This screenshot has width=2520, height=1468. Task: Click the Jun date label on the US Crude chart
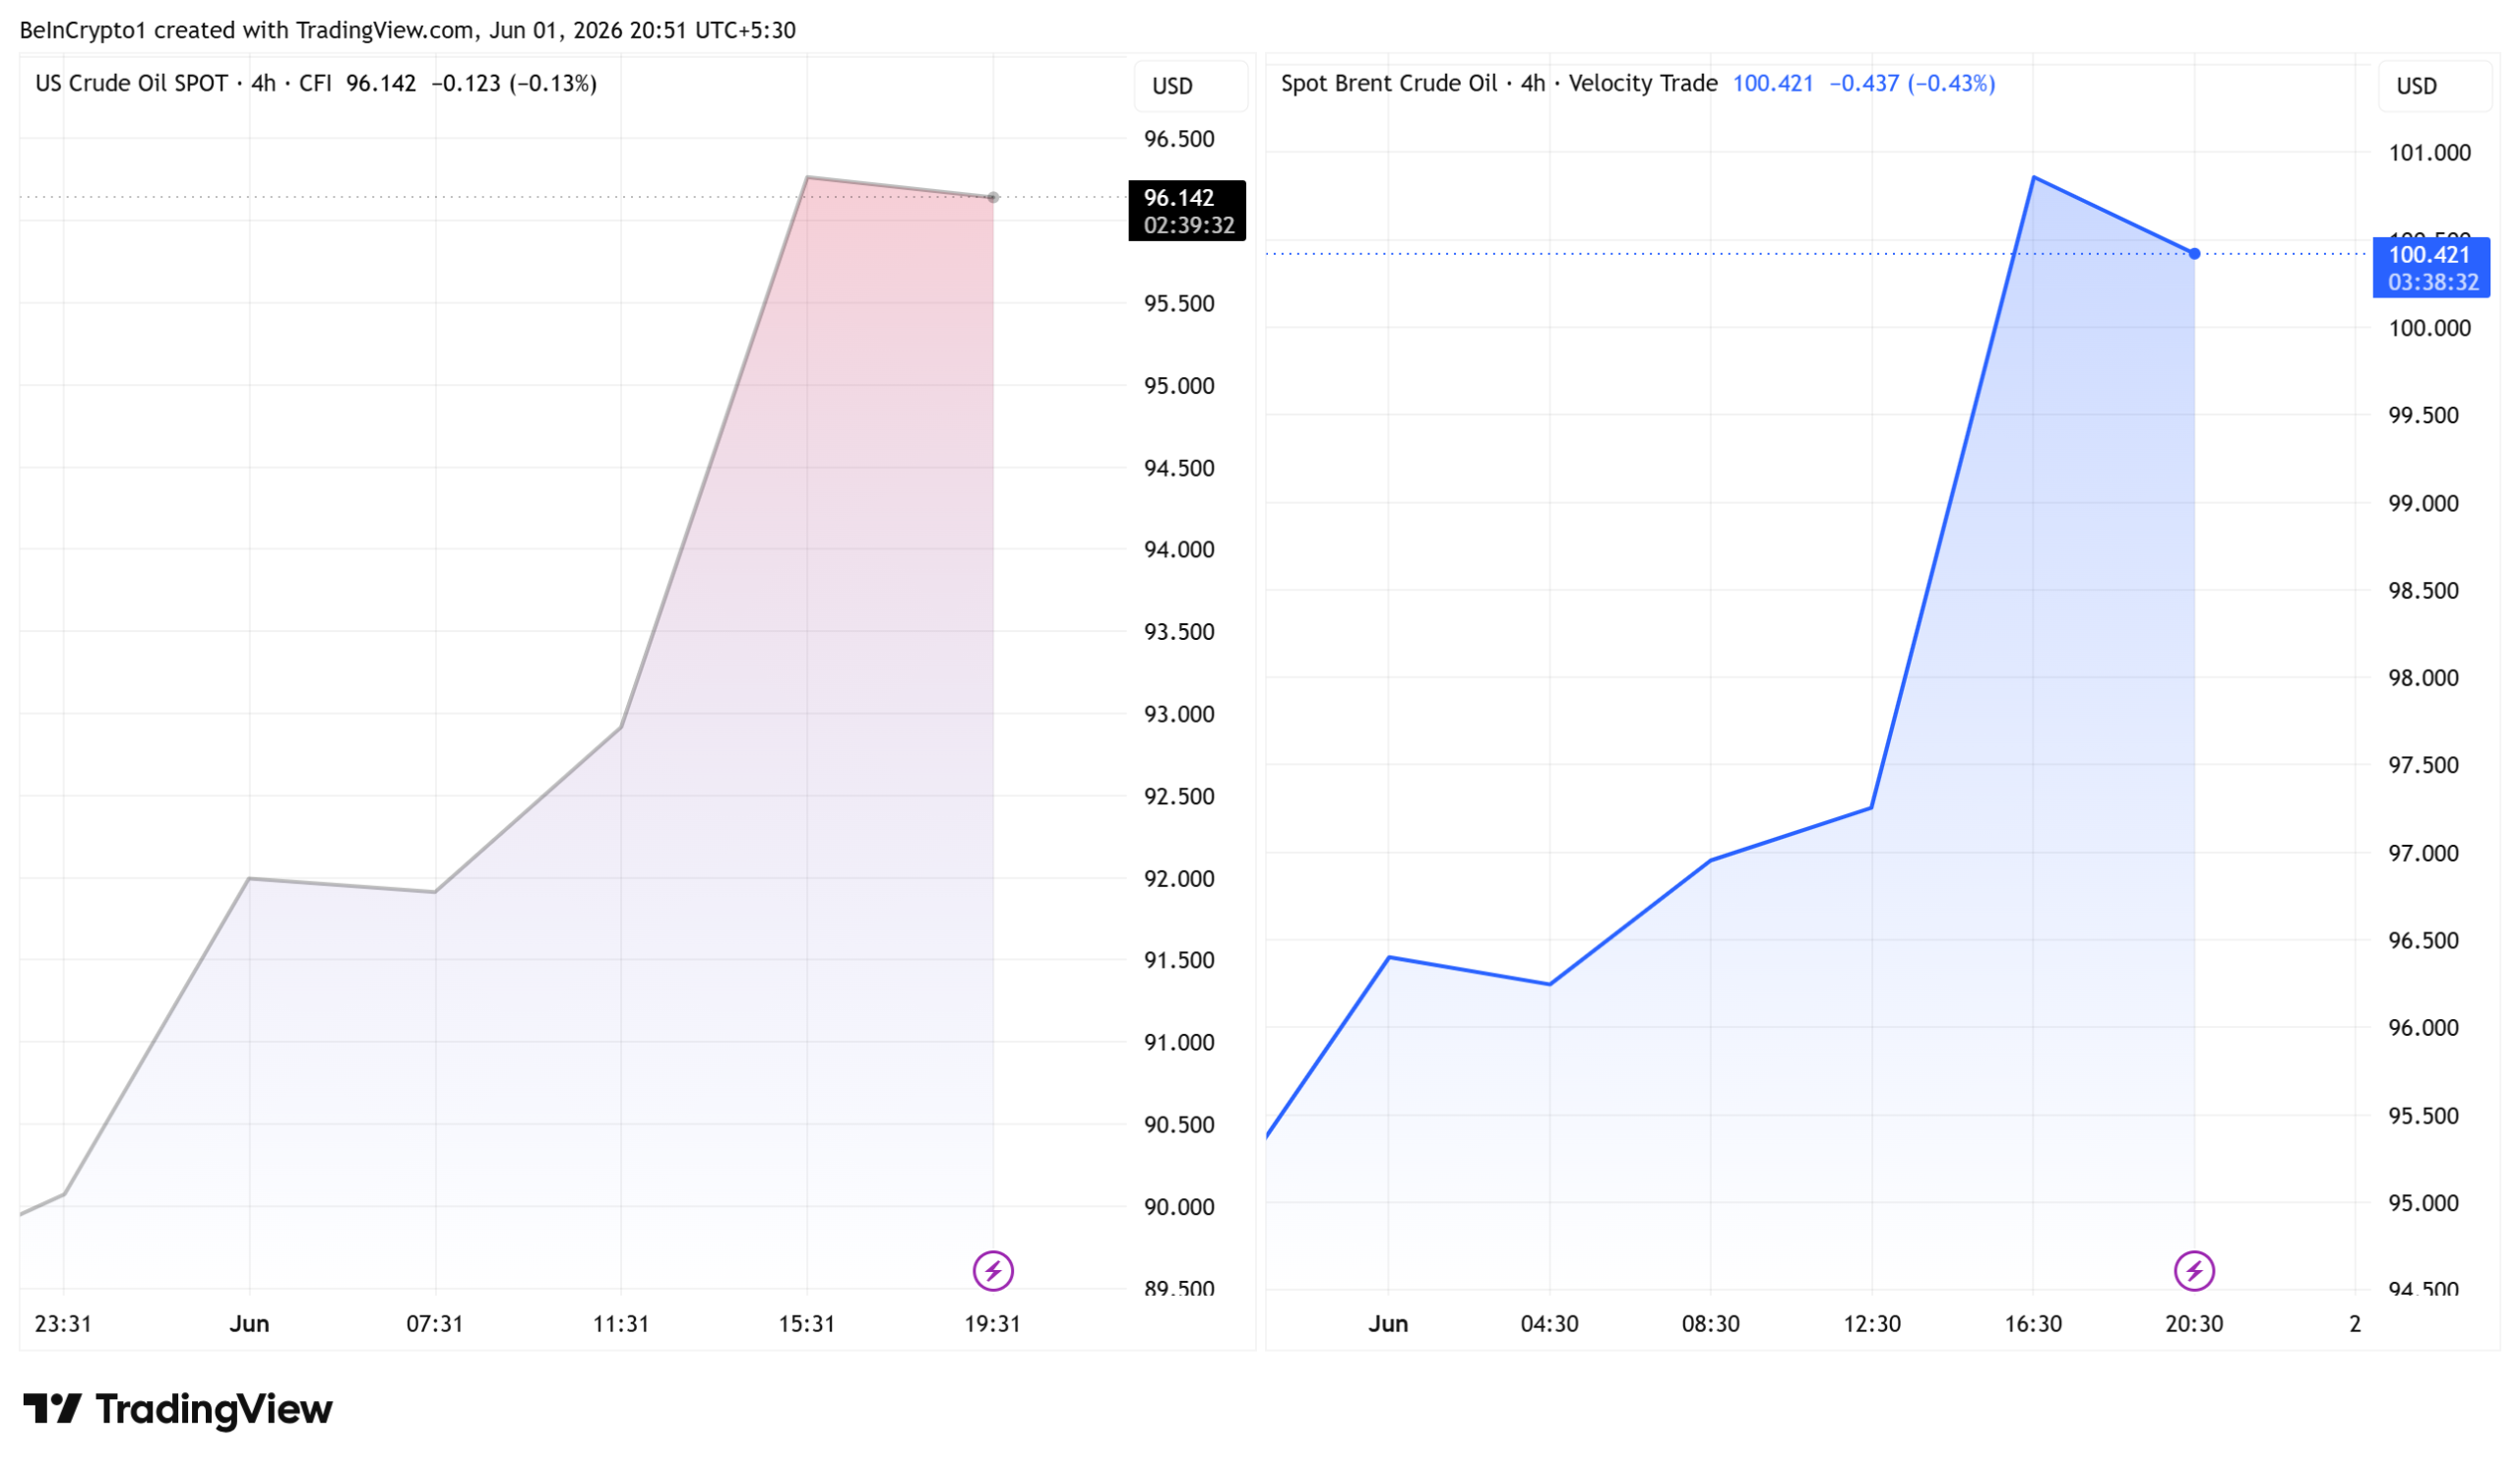[249, 1324]
